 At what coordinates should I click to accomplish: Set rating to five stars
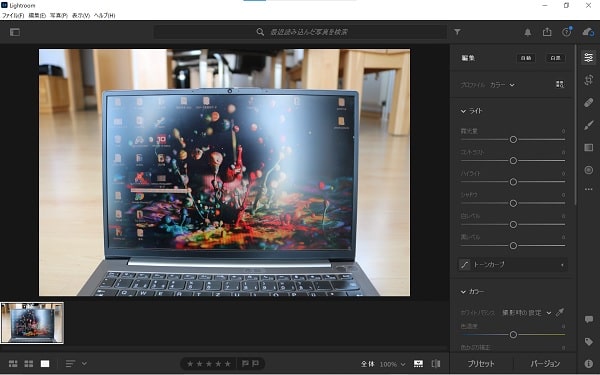tap(228, 364)
